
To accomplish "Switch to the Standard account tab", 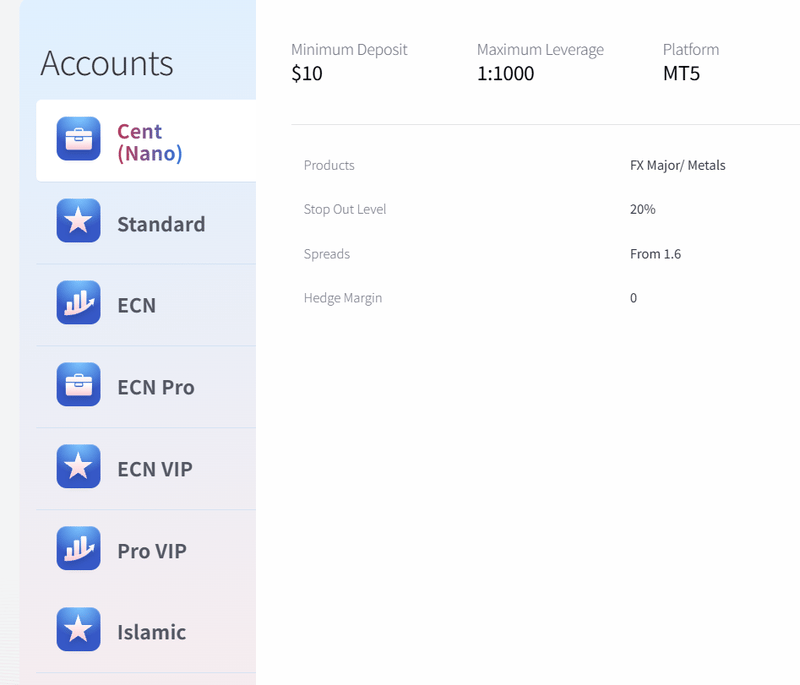I will [146, 223].
